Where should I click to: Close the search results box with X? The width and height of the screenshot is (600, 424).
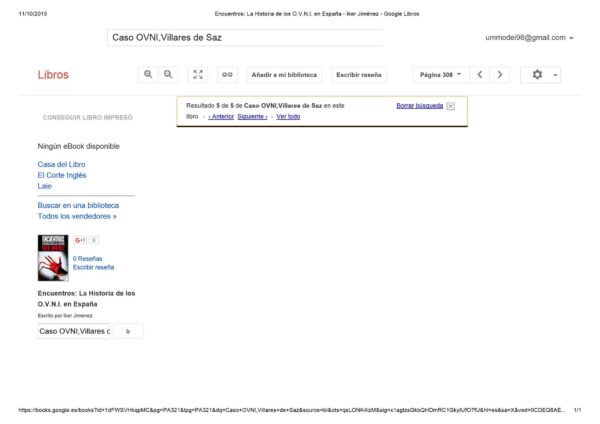(x=451, y=106)
